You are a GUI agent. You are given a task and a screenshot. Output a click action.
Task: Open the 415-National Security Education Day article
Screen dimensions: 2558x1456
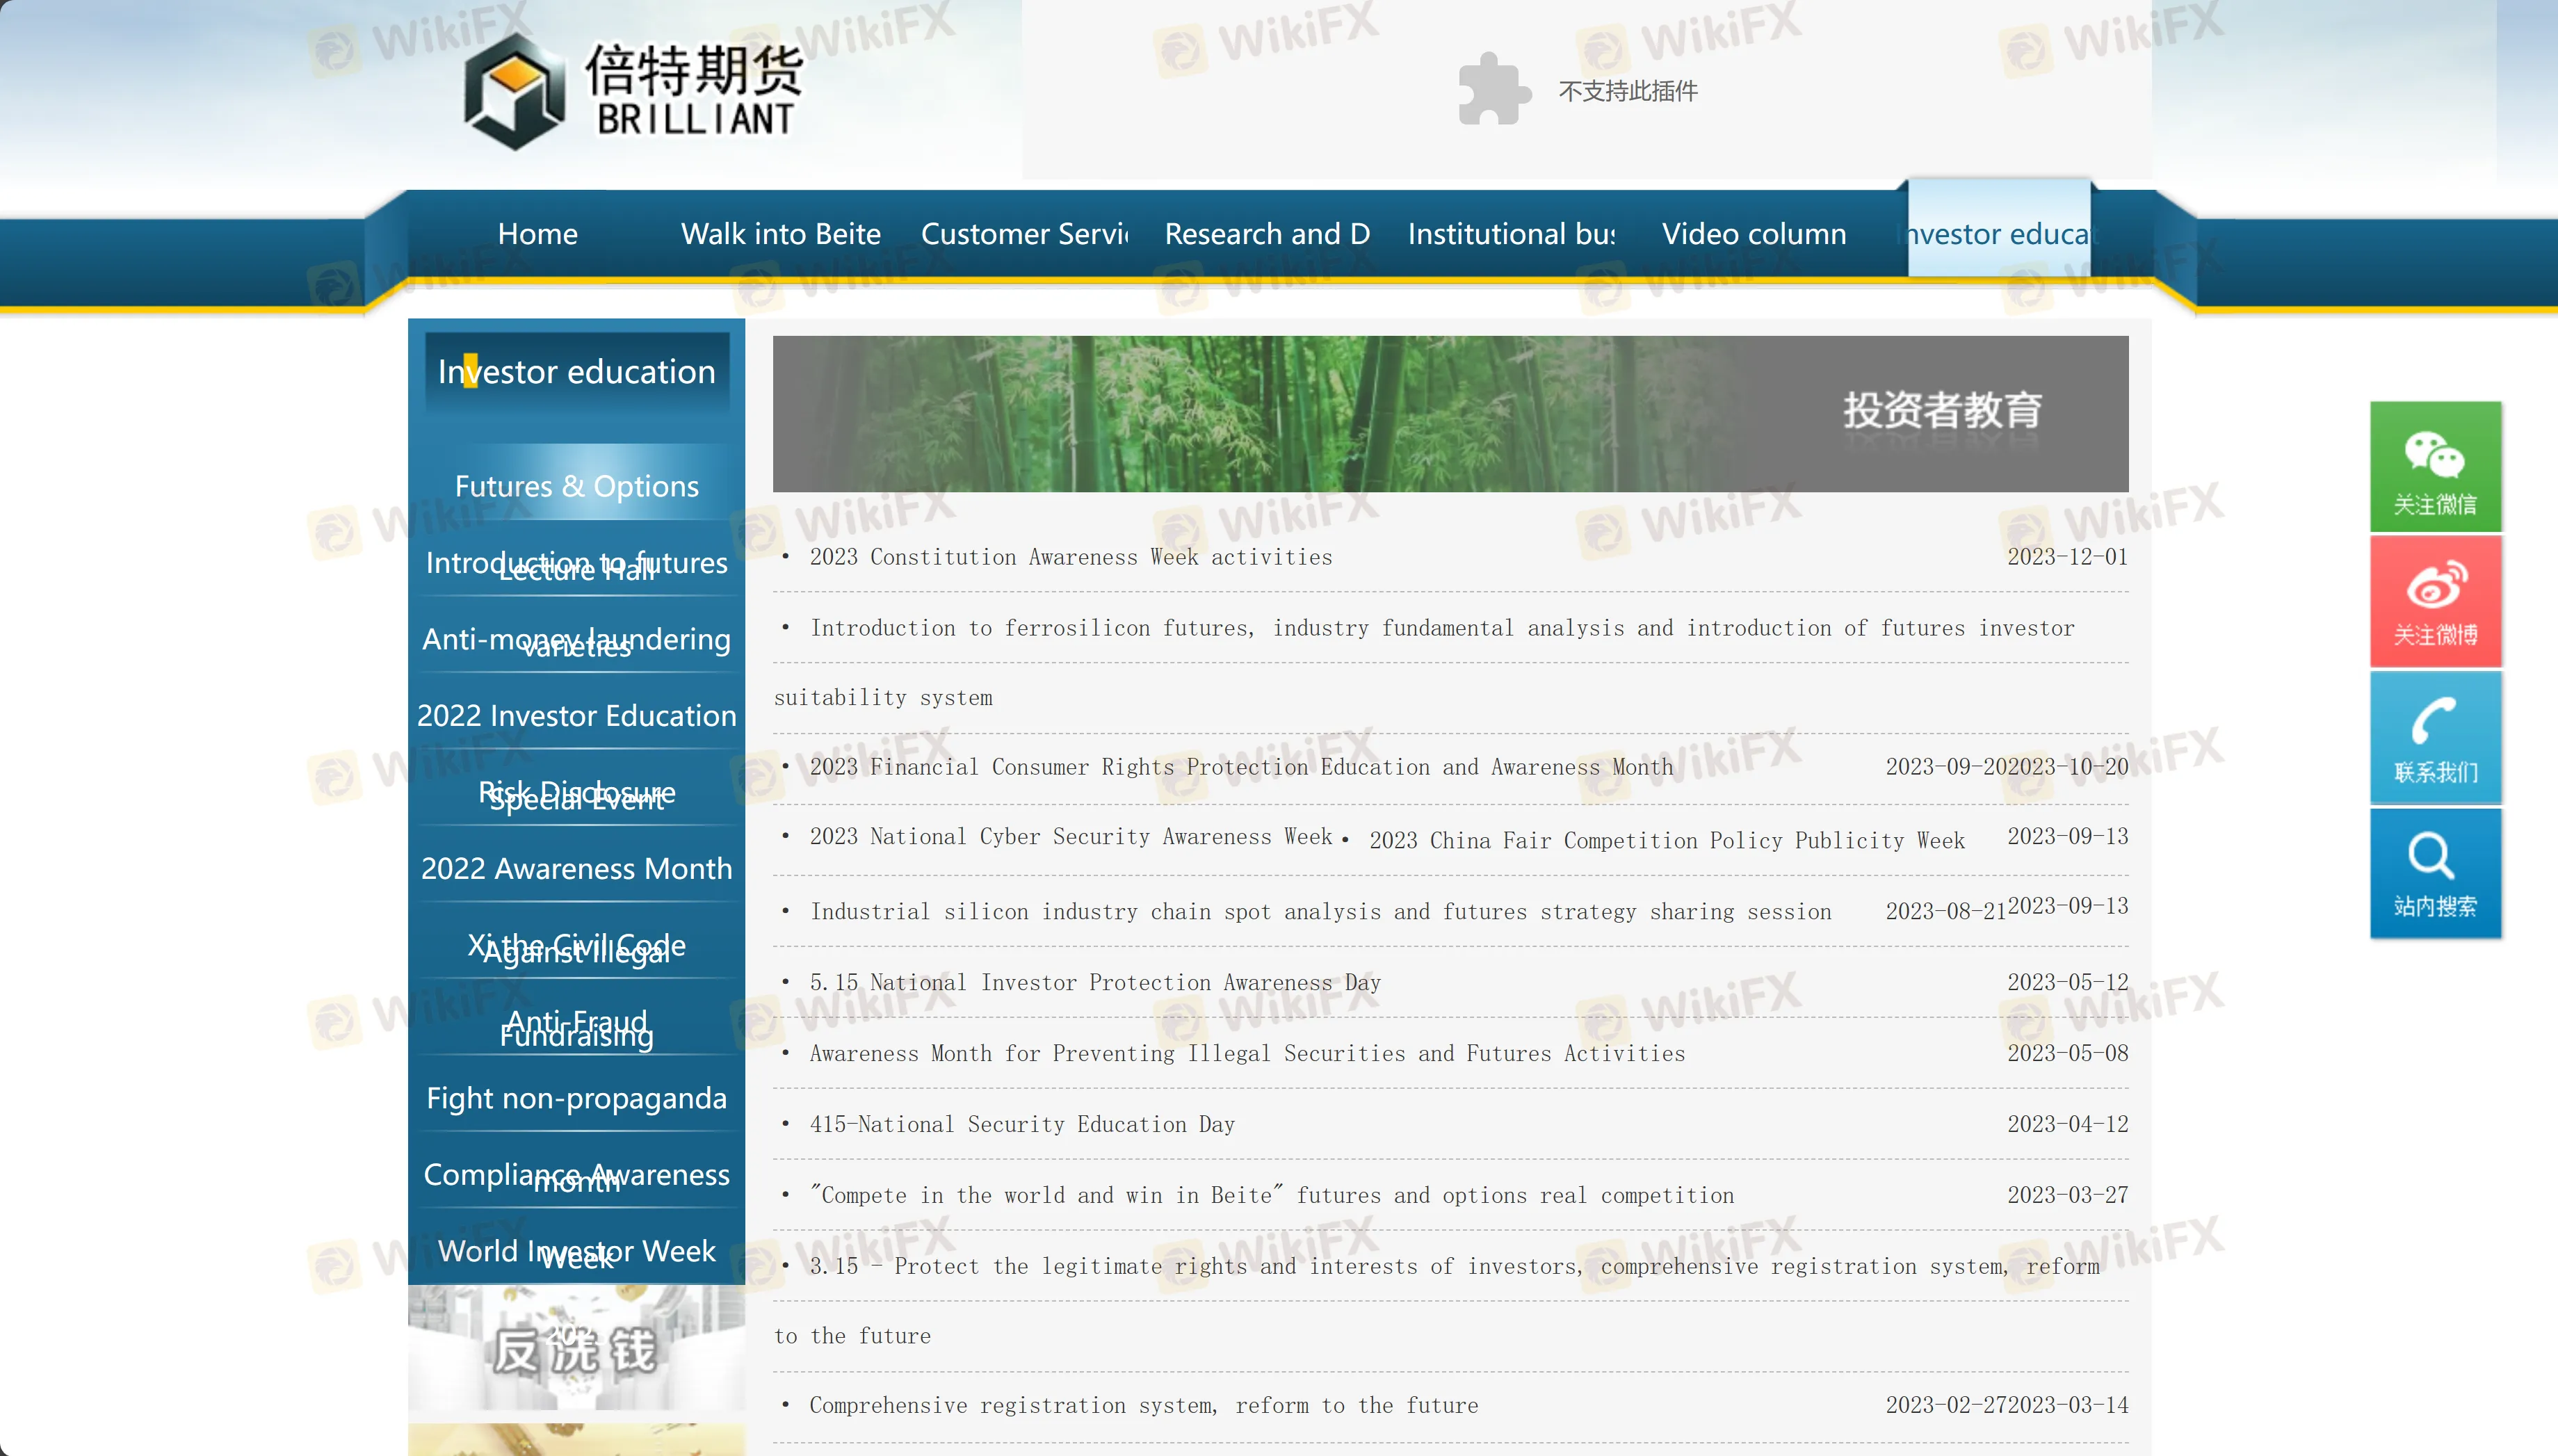[1023, 1124]
